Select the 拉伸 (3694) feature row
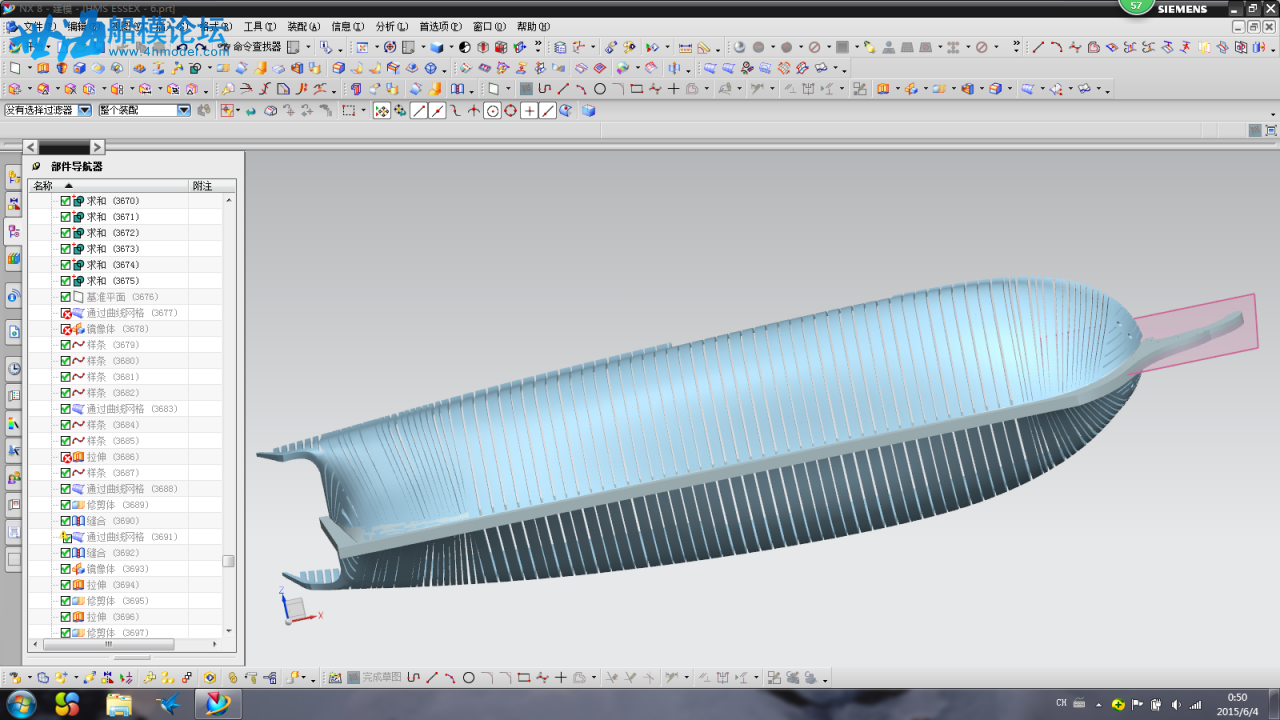This screenshot has width=1280, height=720. (x=112, y=585)
